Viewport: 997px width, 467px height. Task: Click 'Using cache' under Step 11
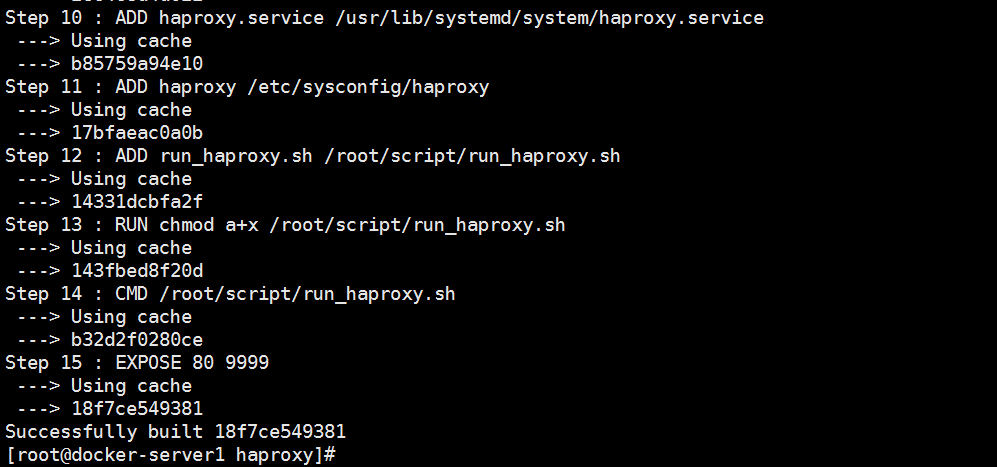131,109
